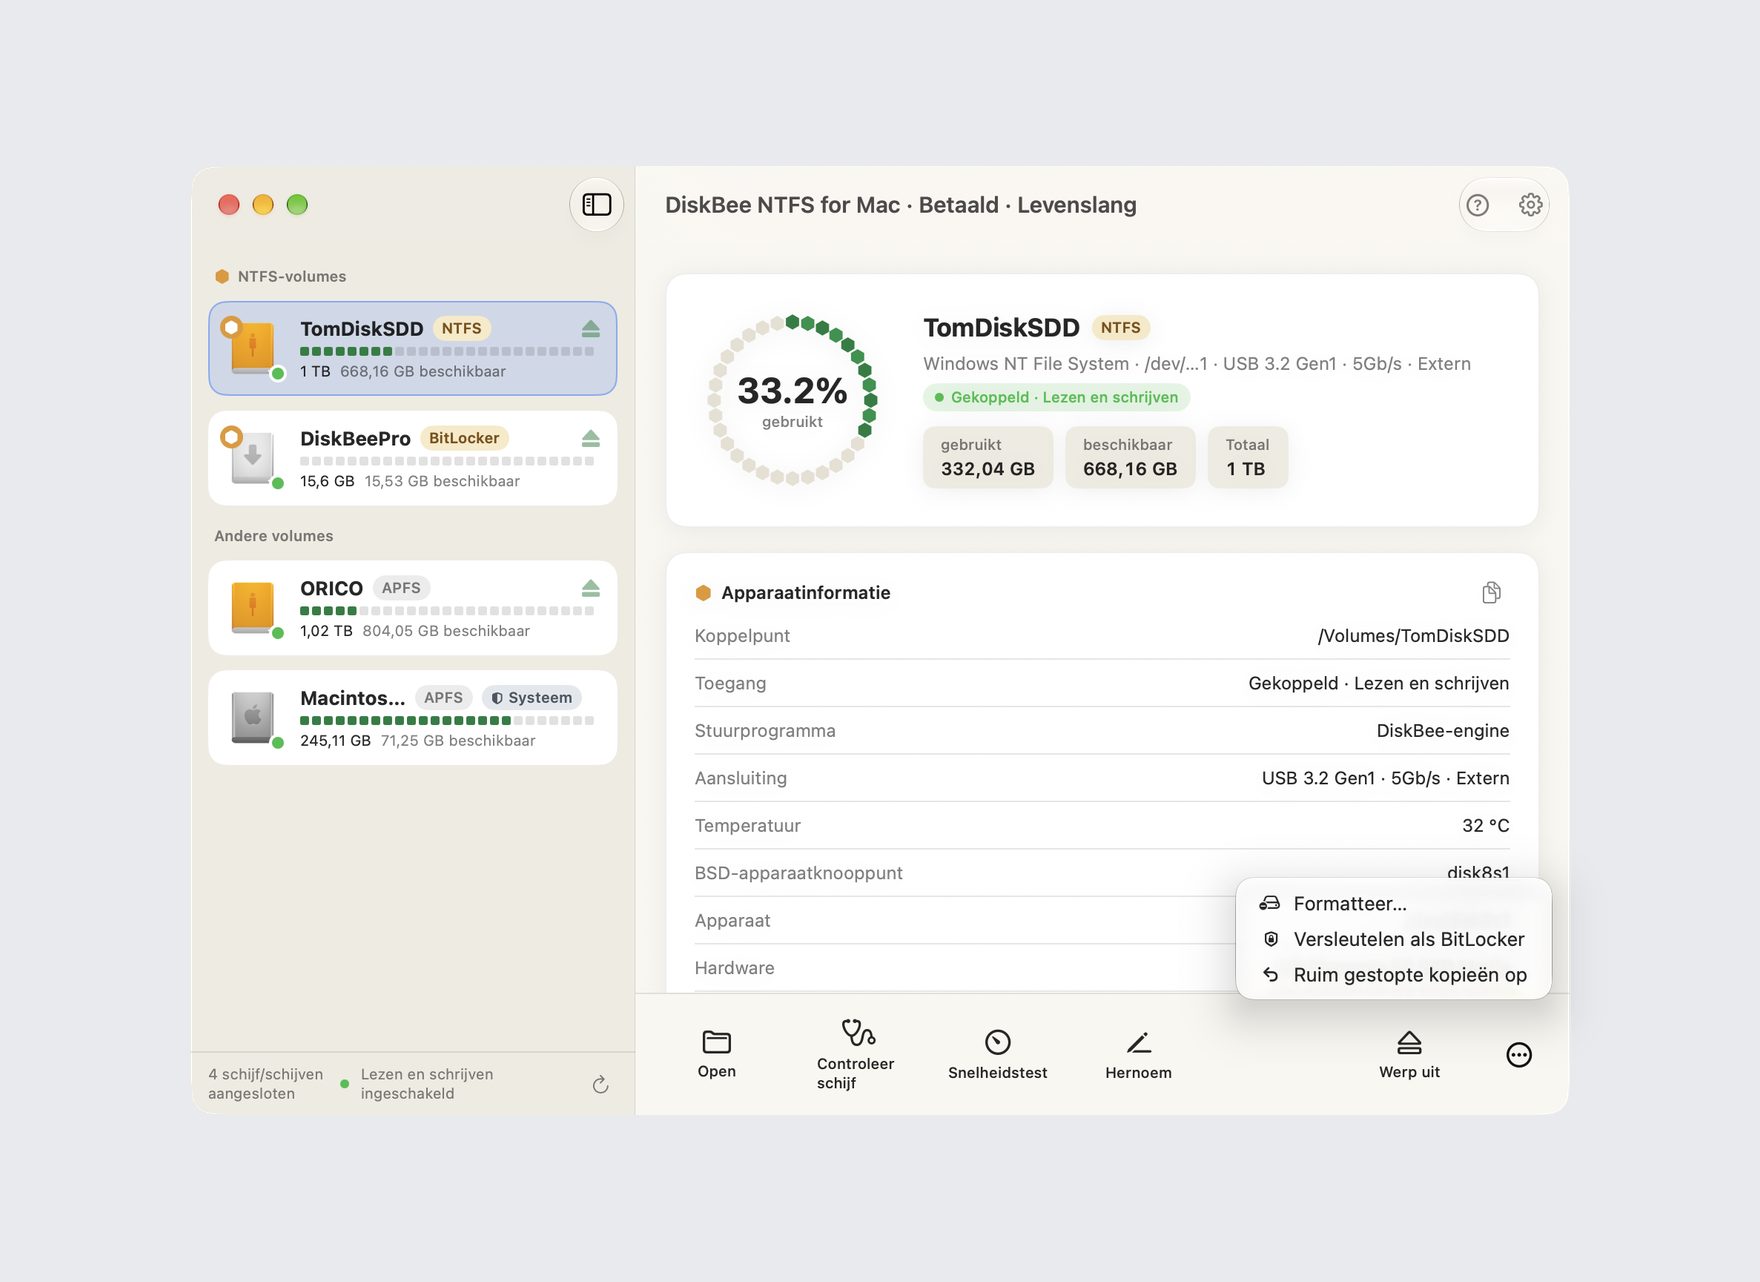Open settings gear icon
Viewport: 1760px width, 1282px height.
[x=1530, y=205]
